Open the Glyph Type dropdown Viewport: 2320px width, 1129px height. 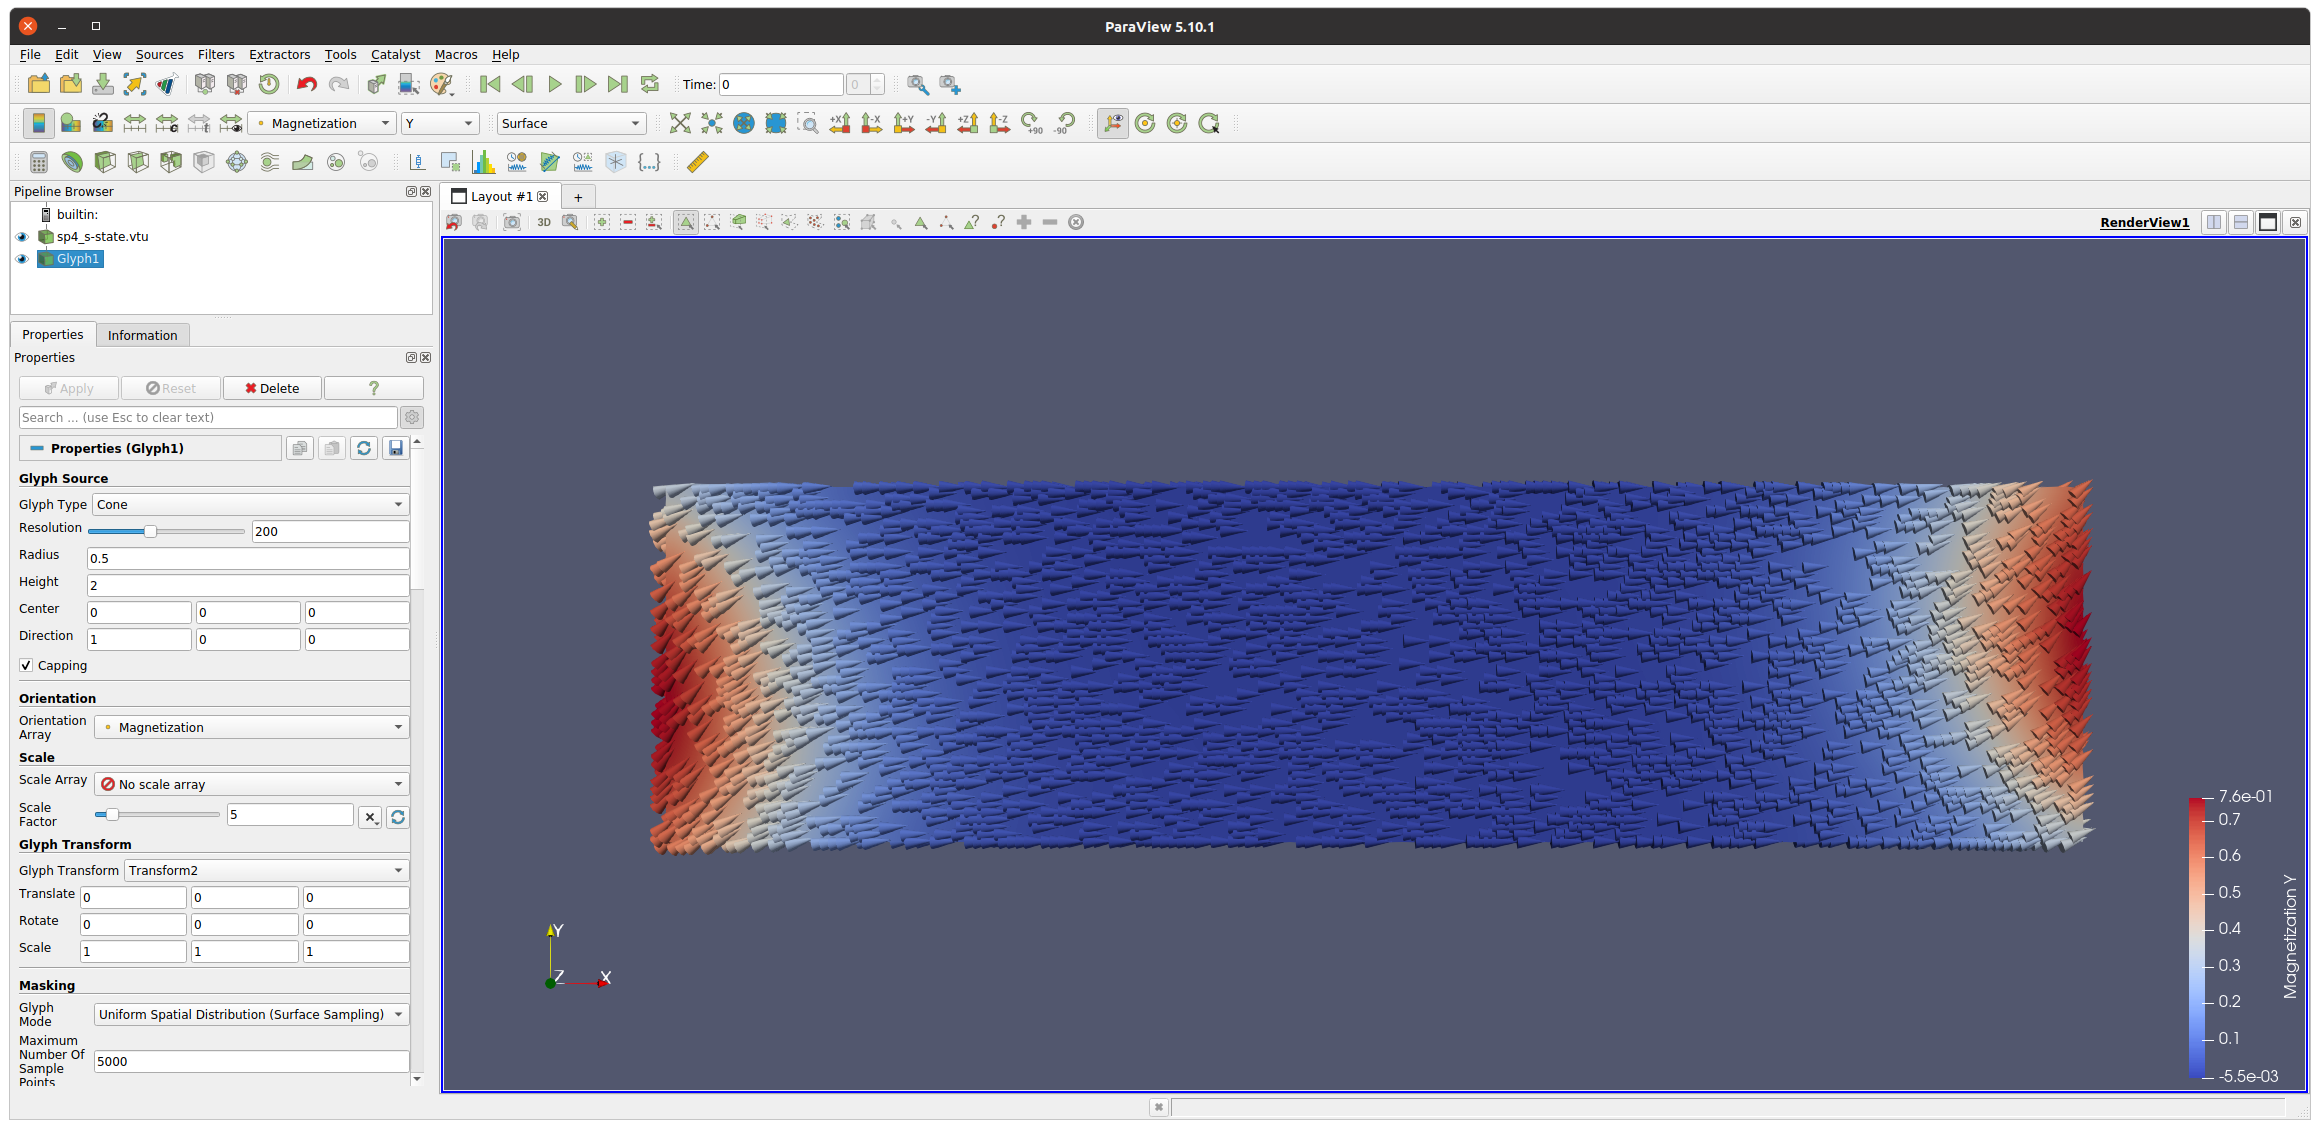tap(251, 505)
